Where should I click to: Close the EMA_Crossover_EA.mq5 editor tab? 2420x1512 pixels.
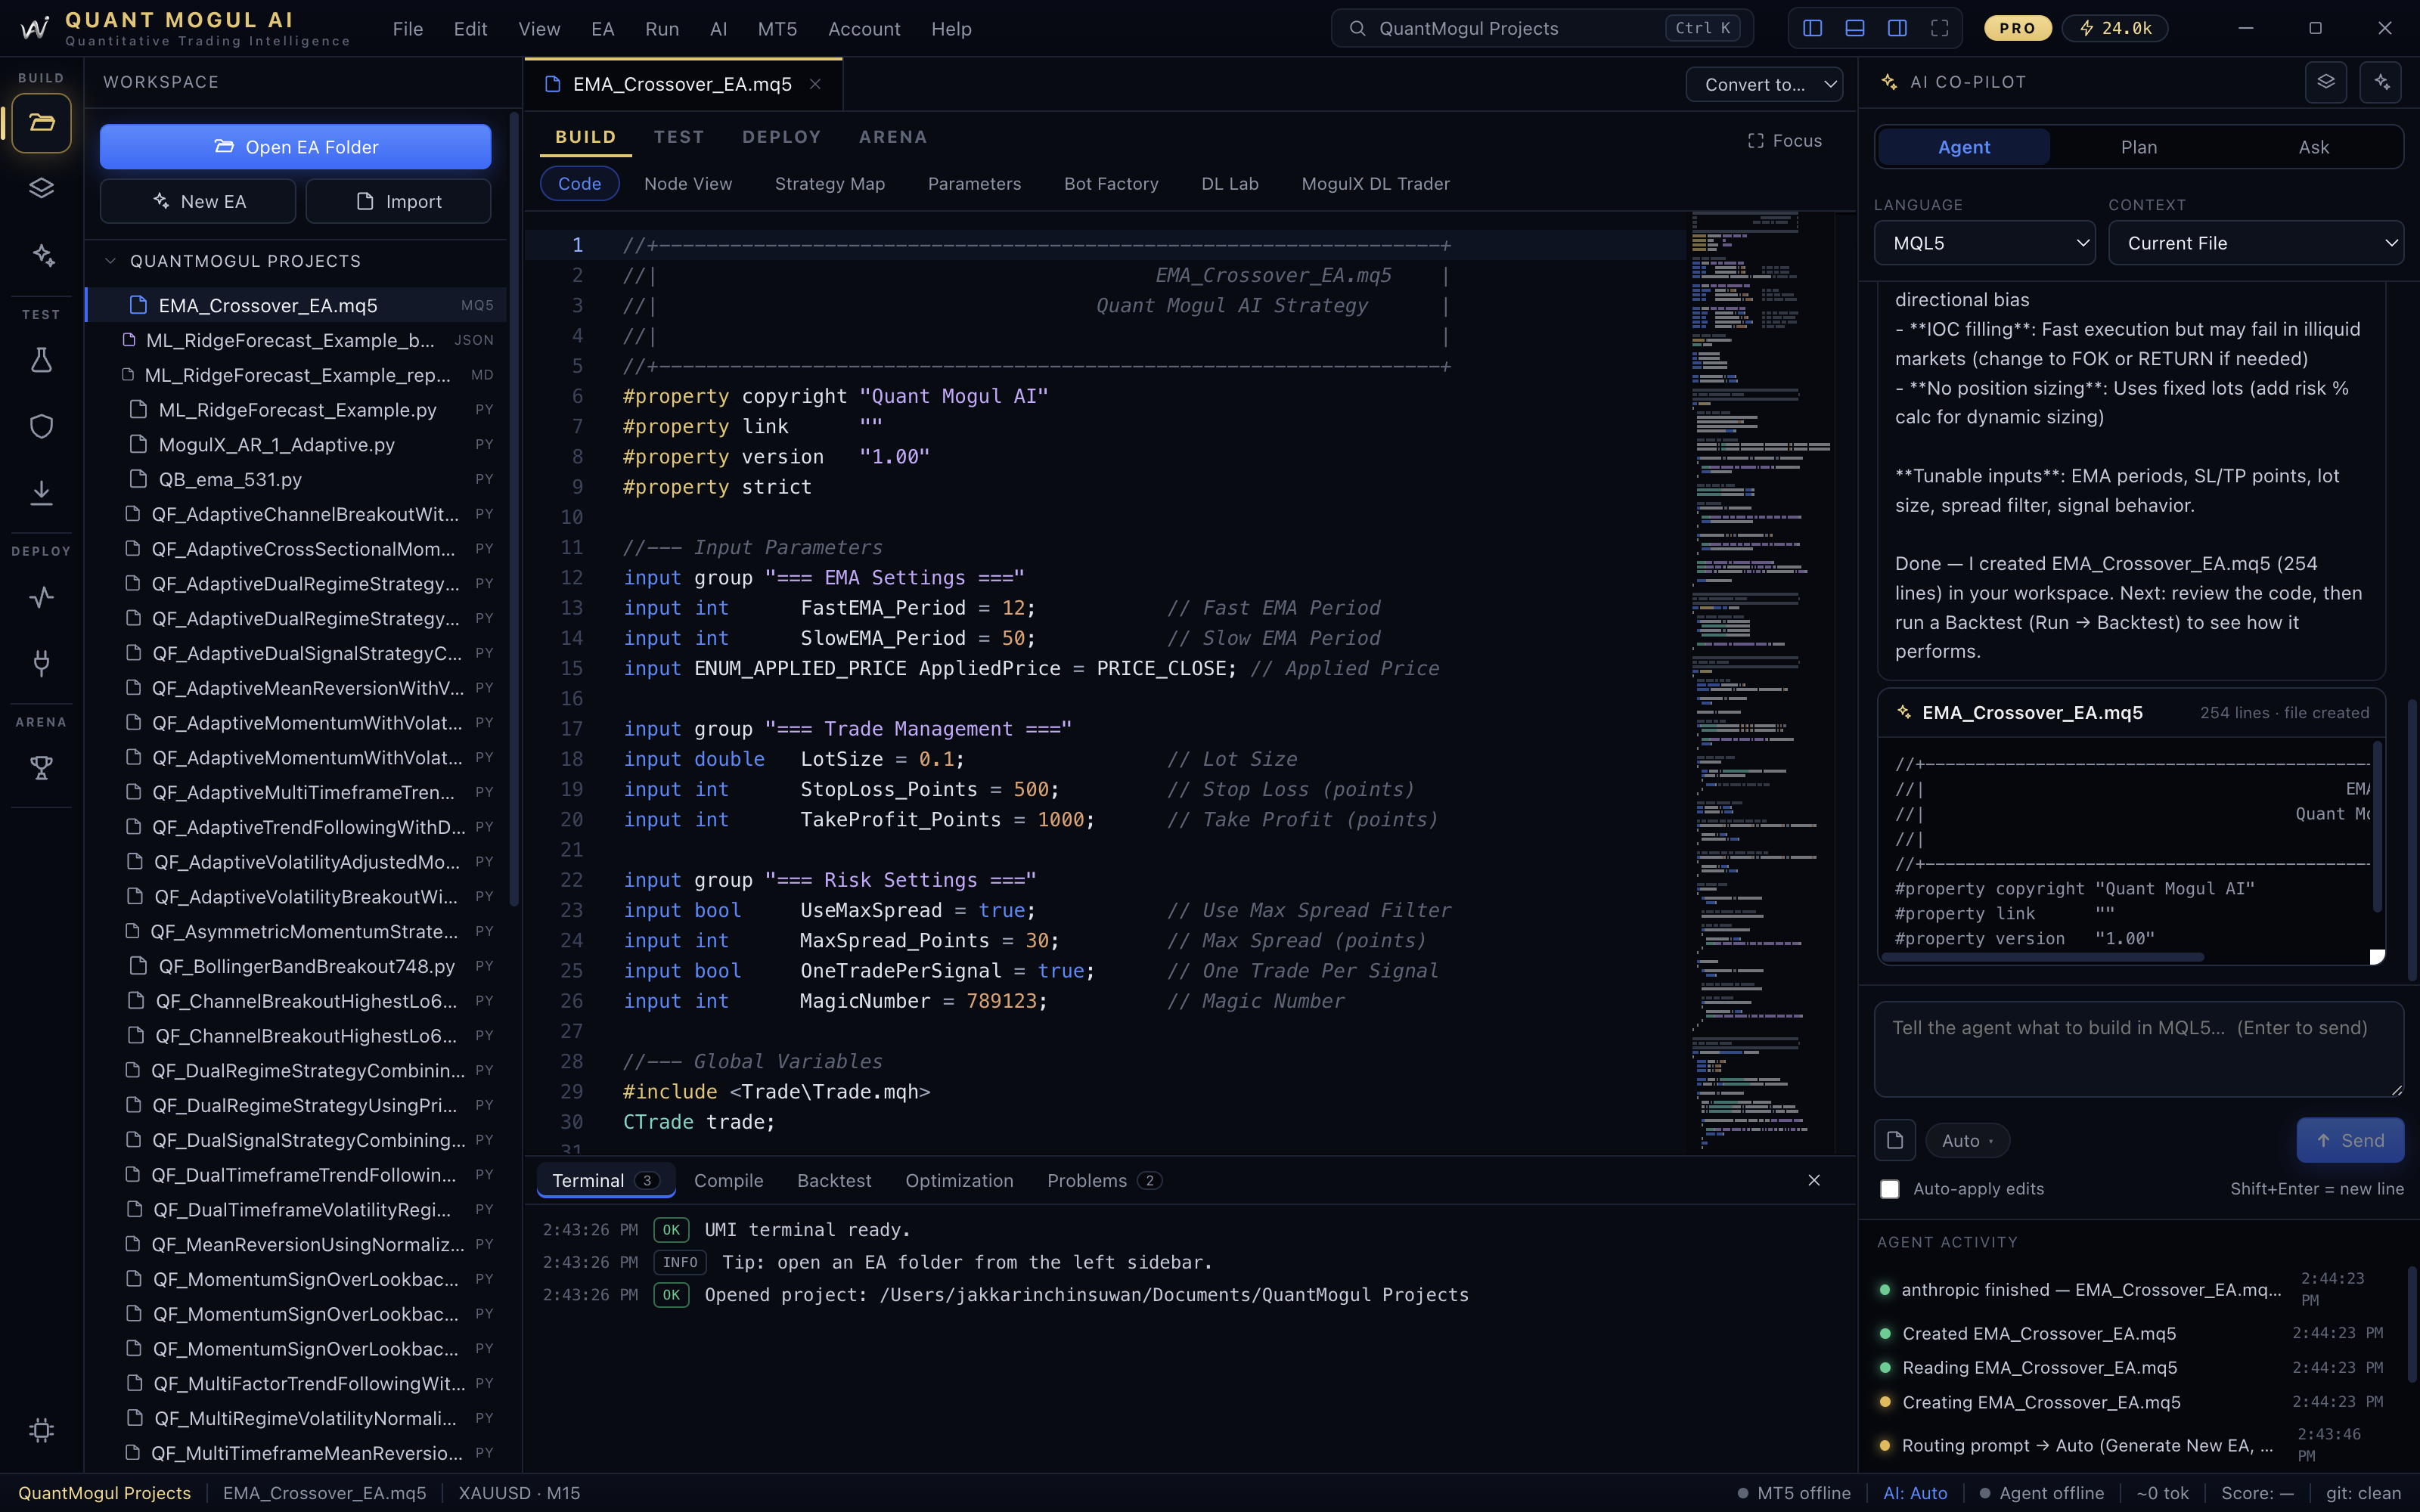815,84
